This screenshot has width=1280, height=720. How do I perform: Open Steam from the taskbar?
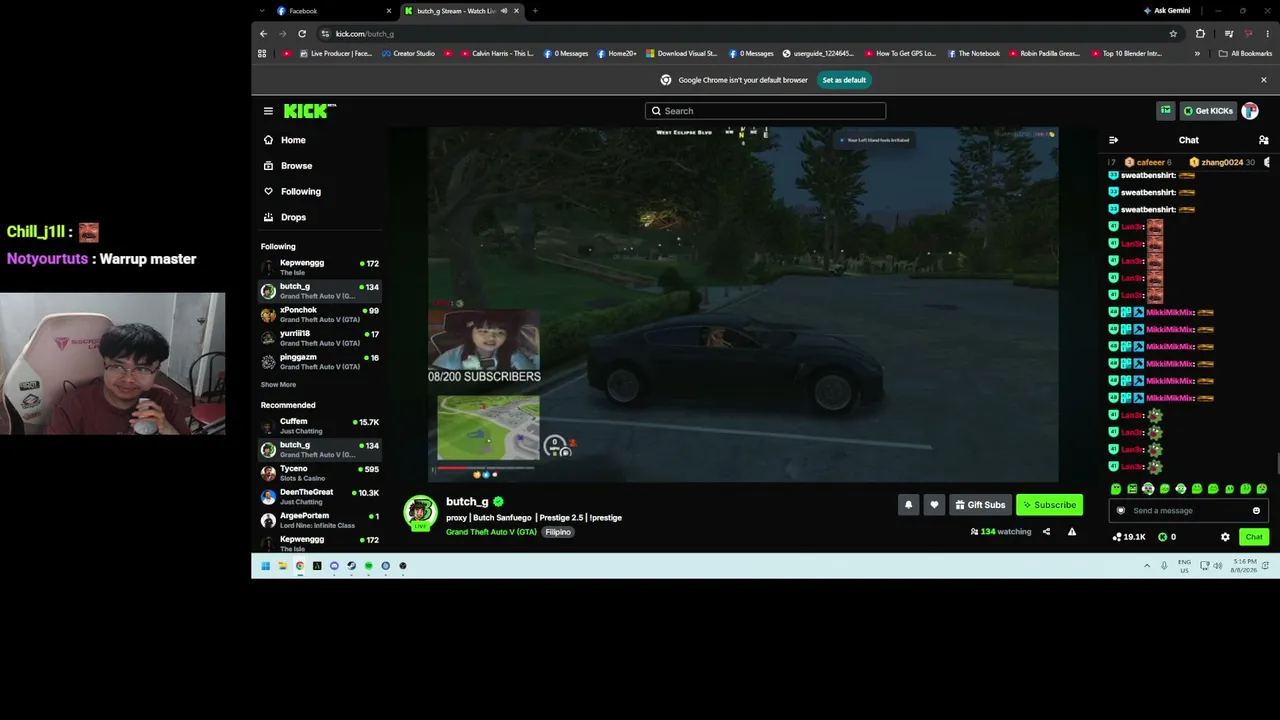(351, 566)
